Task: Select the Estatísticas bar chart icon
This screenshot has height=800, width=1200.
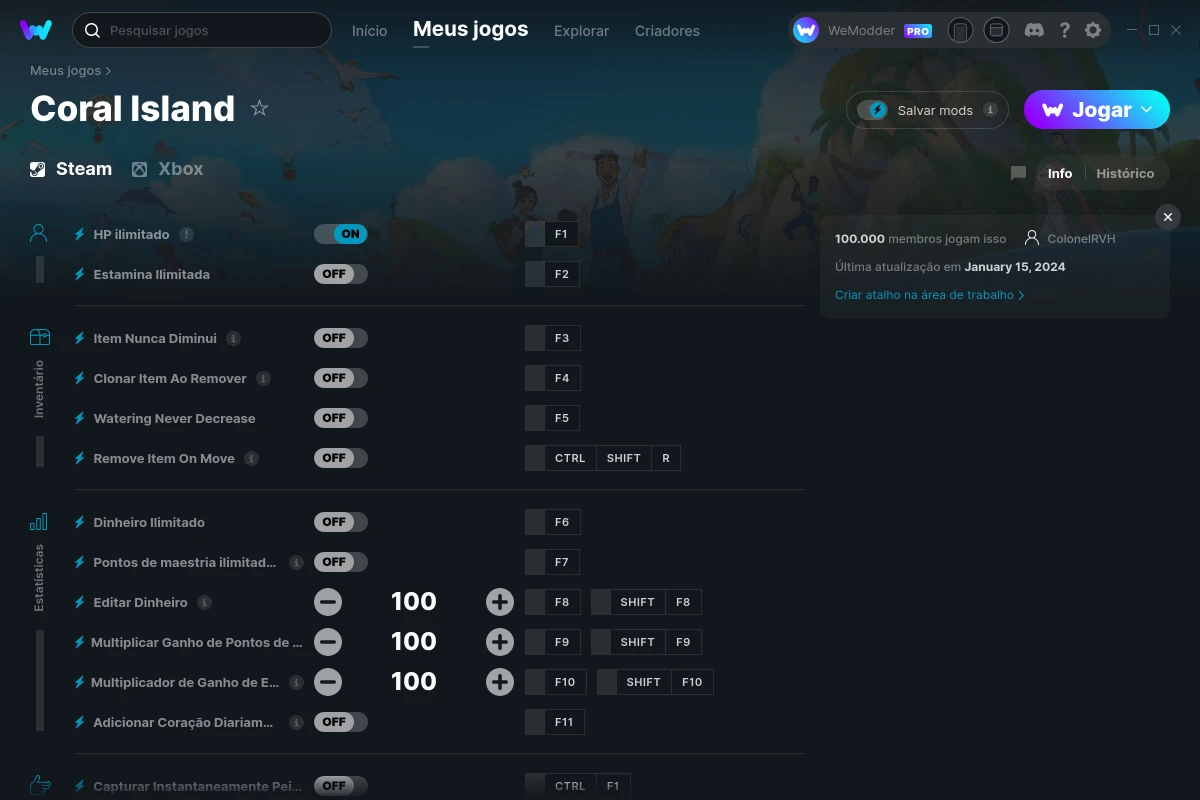Action: pyautogui.click(x=39, y=521)
